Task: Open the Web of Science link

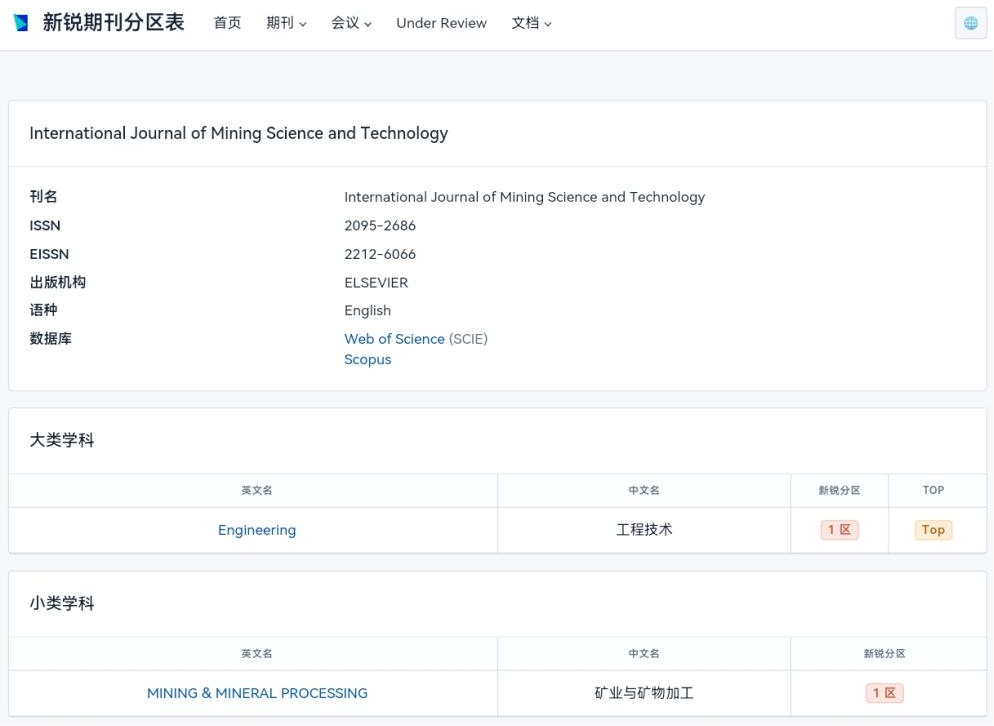Action: pos(394,339)
